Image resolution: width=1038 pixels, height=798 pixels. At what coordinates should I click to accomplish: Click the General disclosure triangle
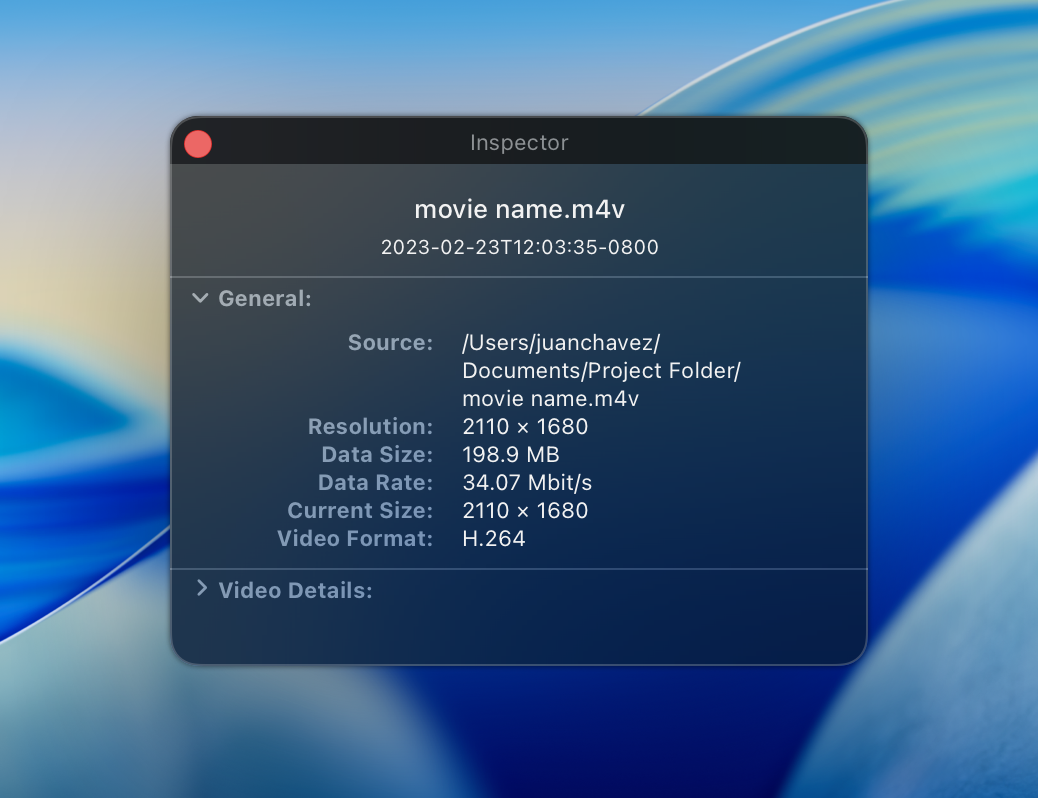199,297
